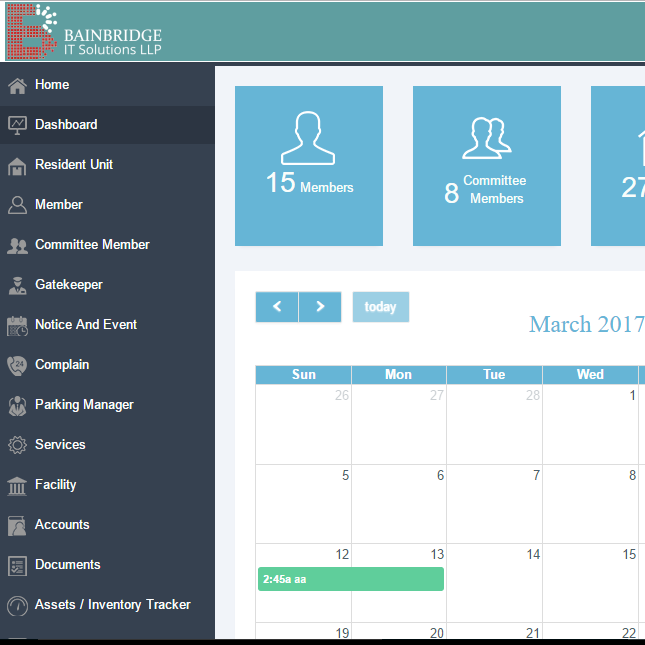Viewport: 645px width, 645px height.
Task: Click date number 13 in calendar
Action: [437, 555]
